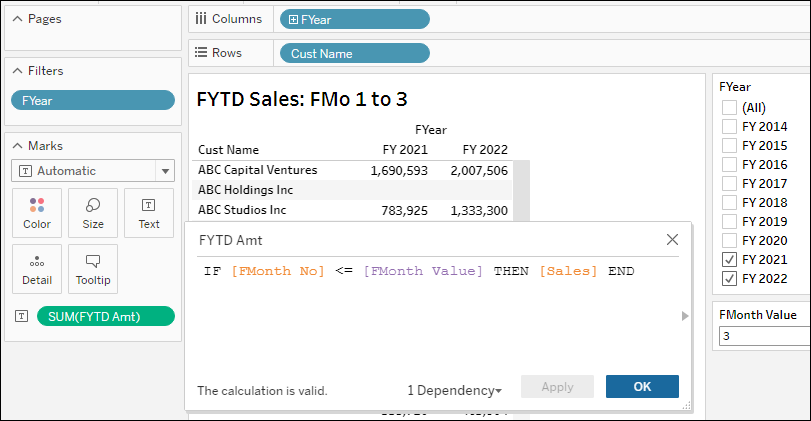The height and width of the screenshot is (421, 811).
Task: Click OK in the calculation dialog
Action: pyautogui.click(x=642, y=387)
